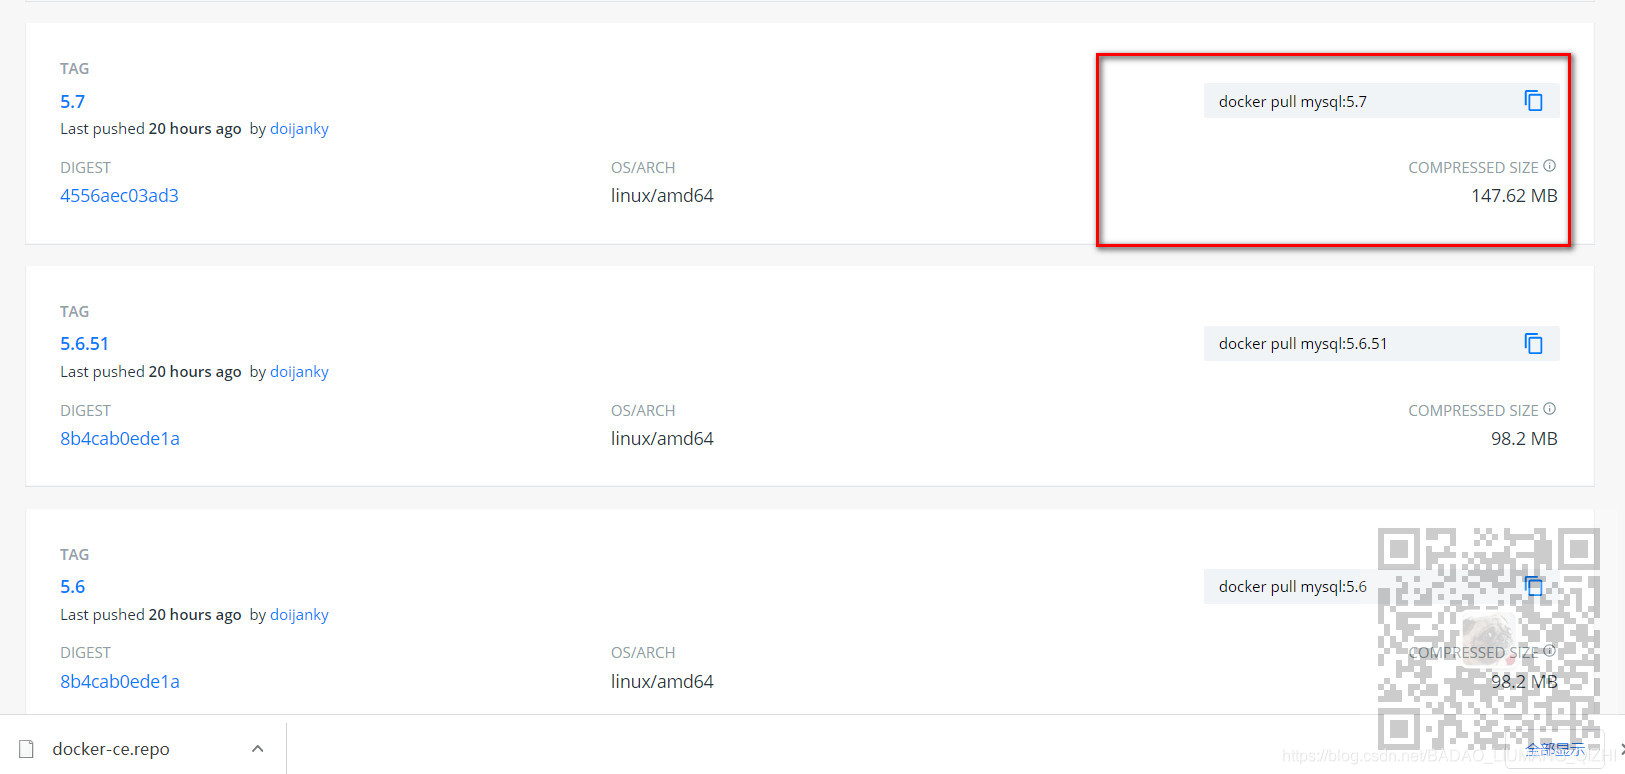Open the downloaded docker-ce.repo file

tap(111, 749)
